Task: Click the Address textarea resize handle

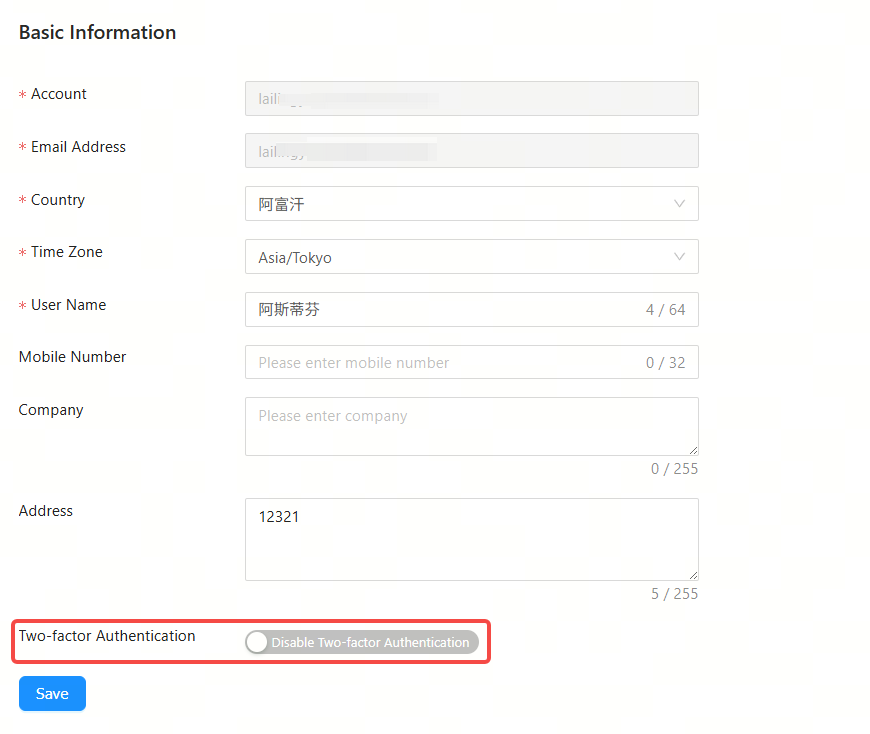Action: pyautogui.click(x=693, y=575)
